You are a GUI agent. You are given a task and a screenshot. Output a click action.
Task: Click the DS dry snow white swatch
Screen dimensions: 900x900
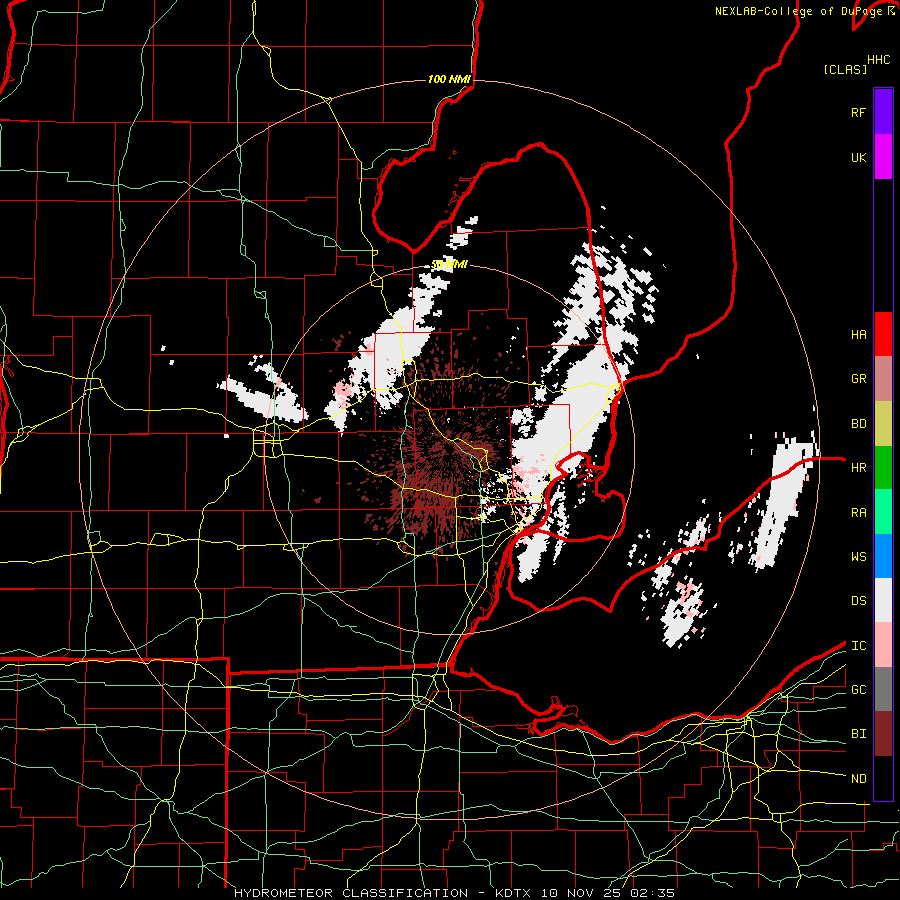point(883,600)
